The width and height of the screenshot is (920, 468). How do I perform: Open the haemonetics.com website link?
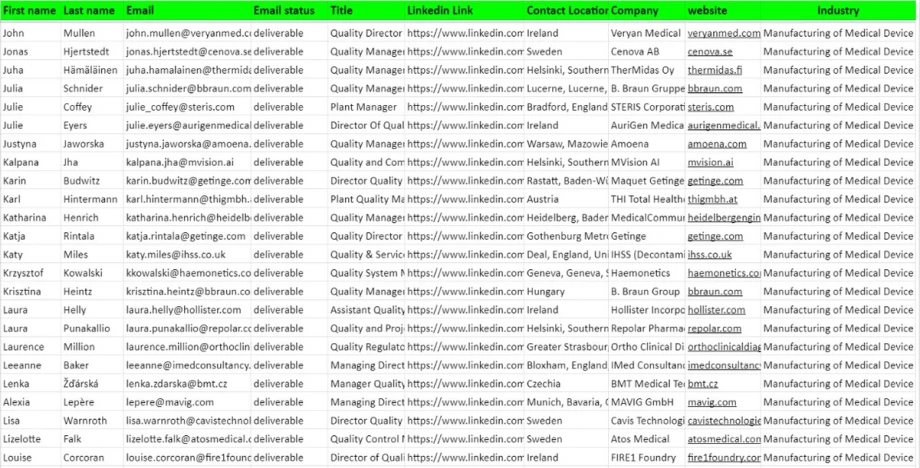coord(723,273)
